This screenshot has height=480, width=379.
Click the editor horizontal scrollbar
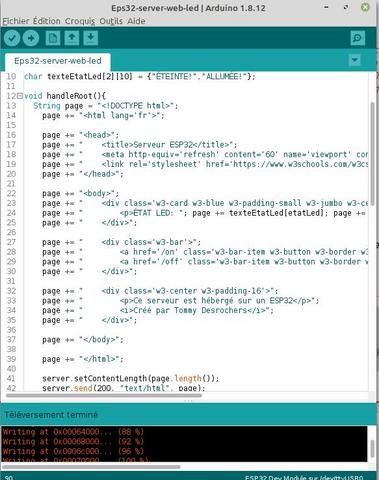(104, 396)
